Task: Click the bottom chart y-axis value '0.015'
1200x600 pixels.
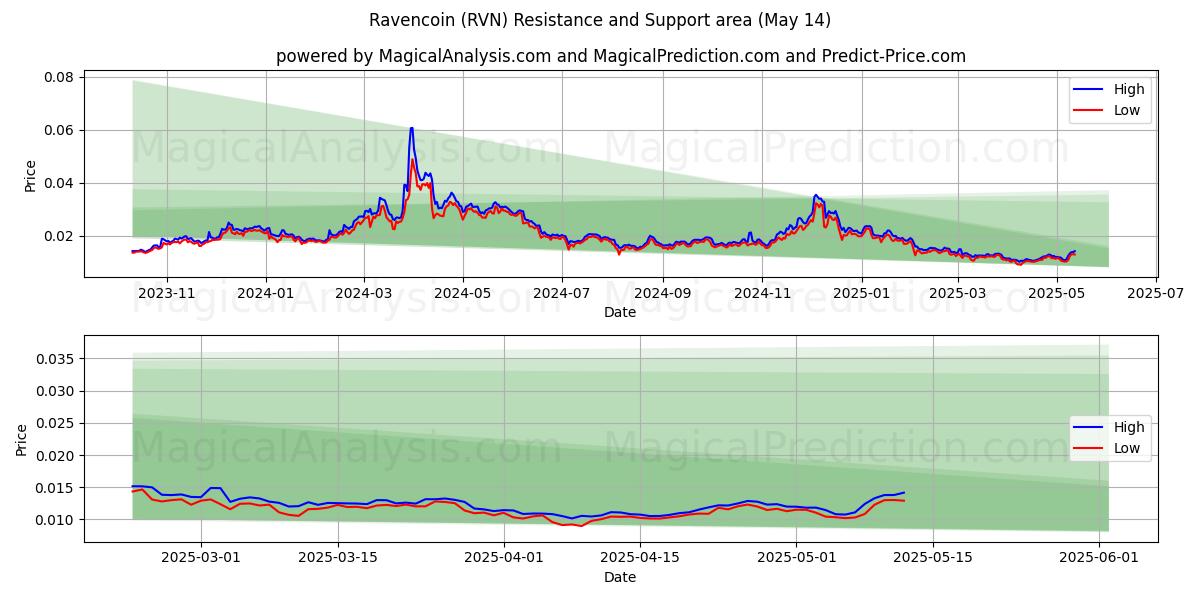Action: (x=56, y=488)
